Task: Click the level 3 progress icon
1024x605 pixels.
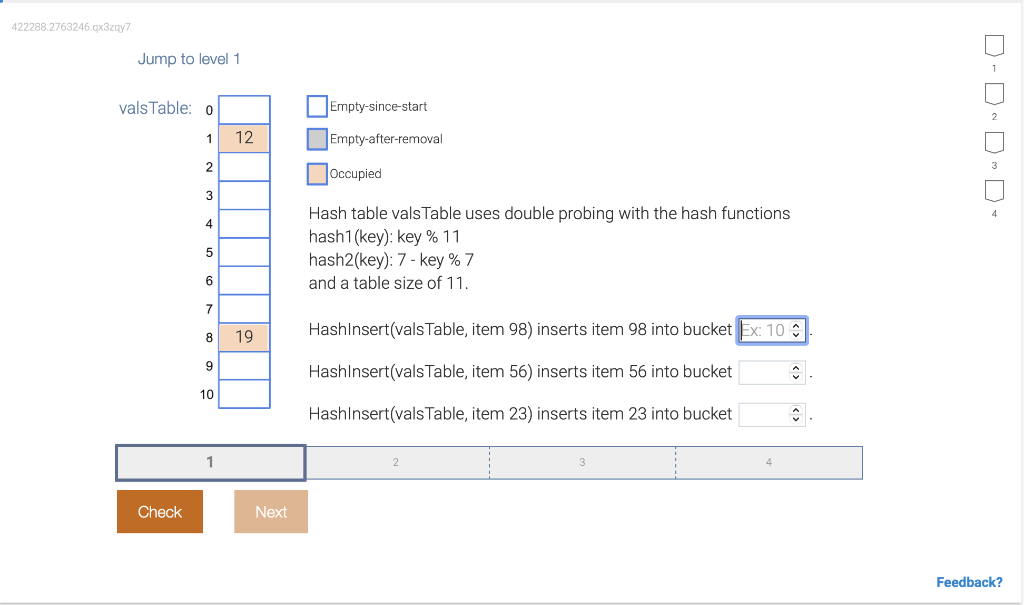Action: 994,142
